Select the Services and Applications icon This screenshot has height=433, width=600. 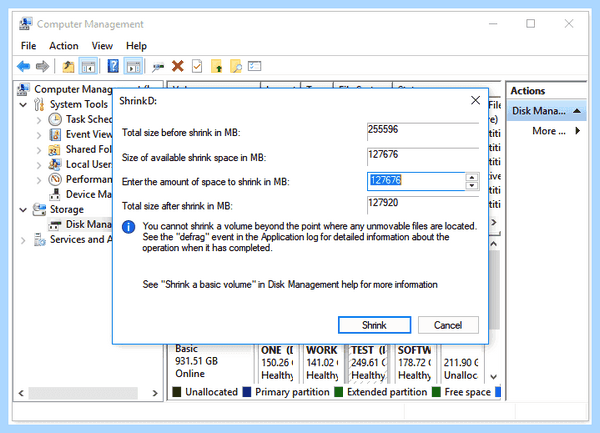39,239
